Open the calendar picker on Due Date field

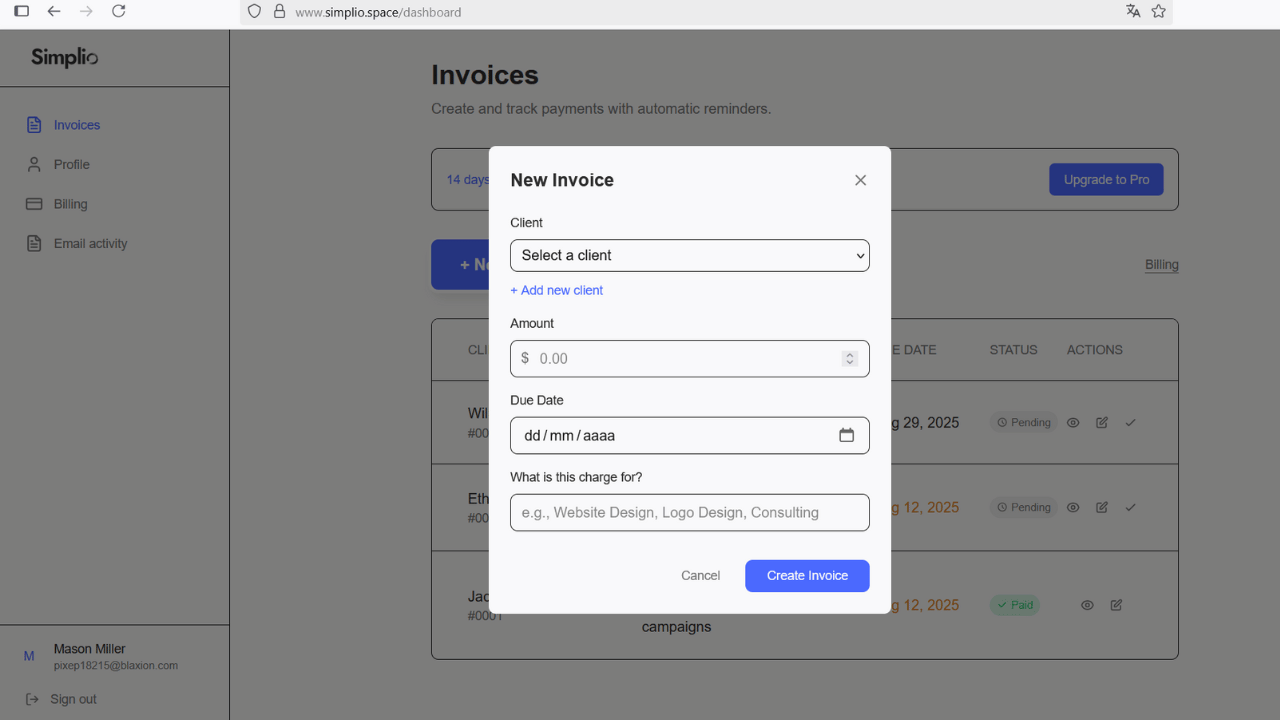[846, 435]
